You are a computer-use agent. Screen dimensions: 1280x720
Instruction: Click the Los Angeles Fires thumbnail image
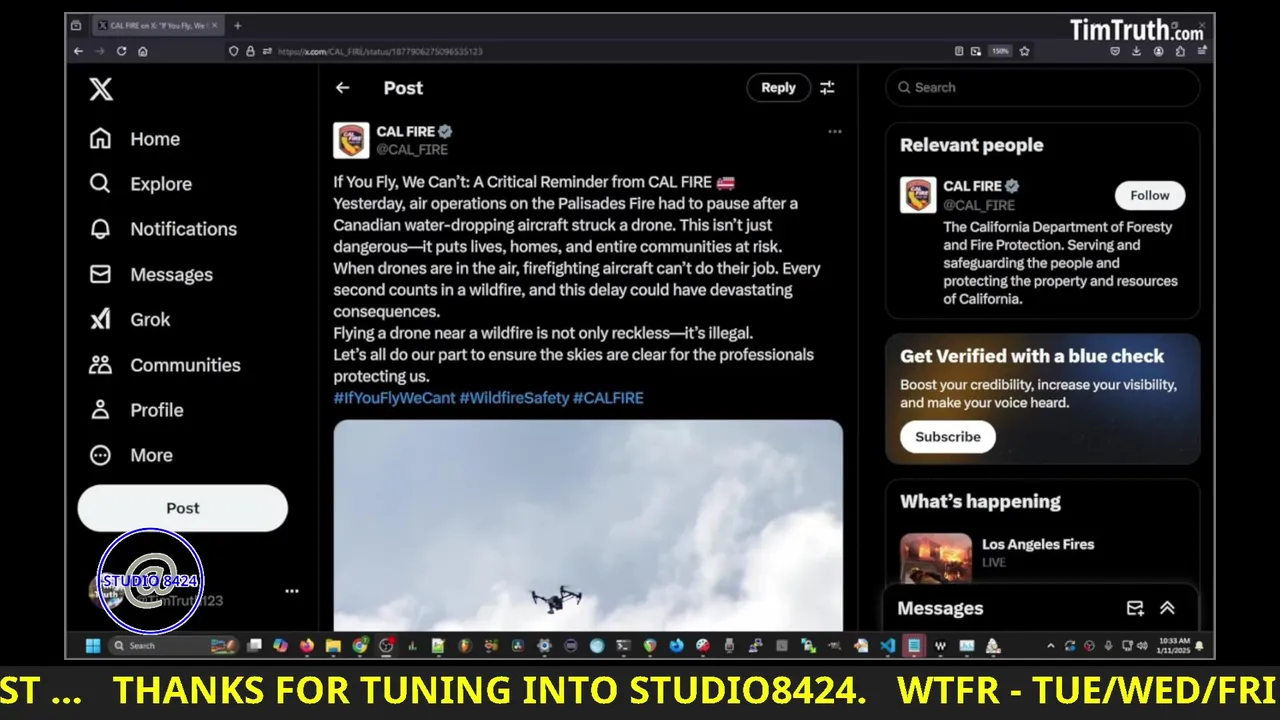point(936,558)
